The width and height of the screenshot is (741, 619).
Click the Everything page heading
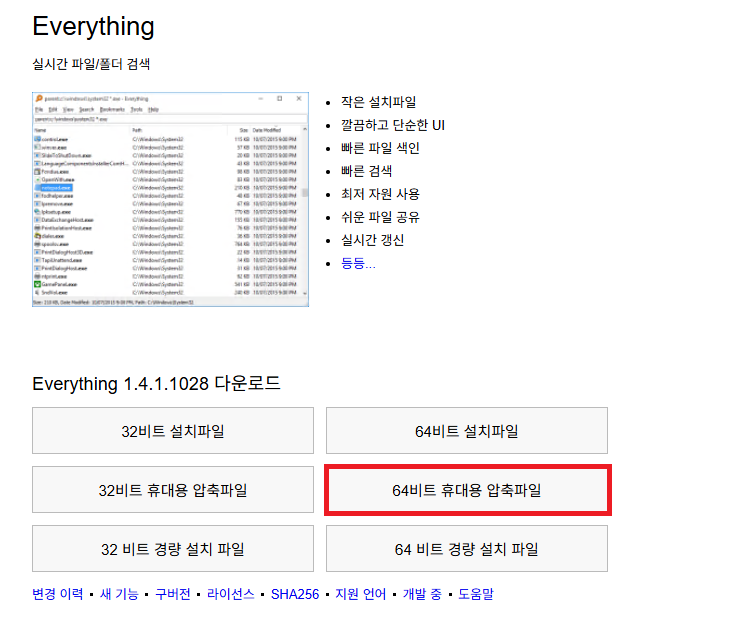[94, 26]
